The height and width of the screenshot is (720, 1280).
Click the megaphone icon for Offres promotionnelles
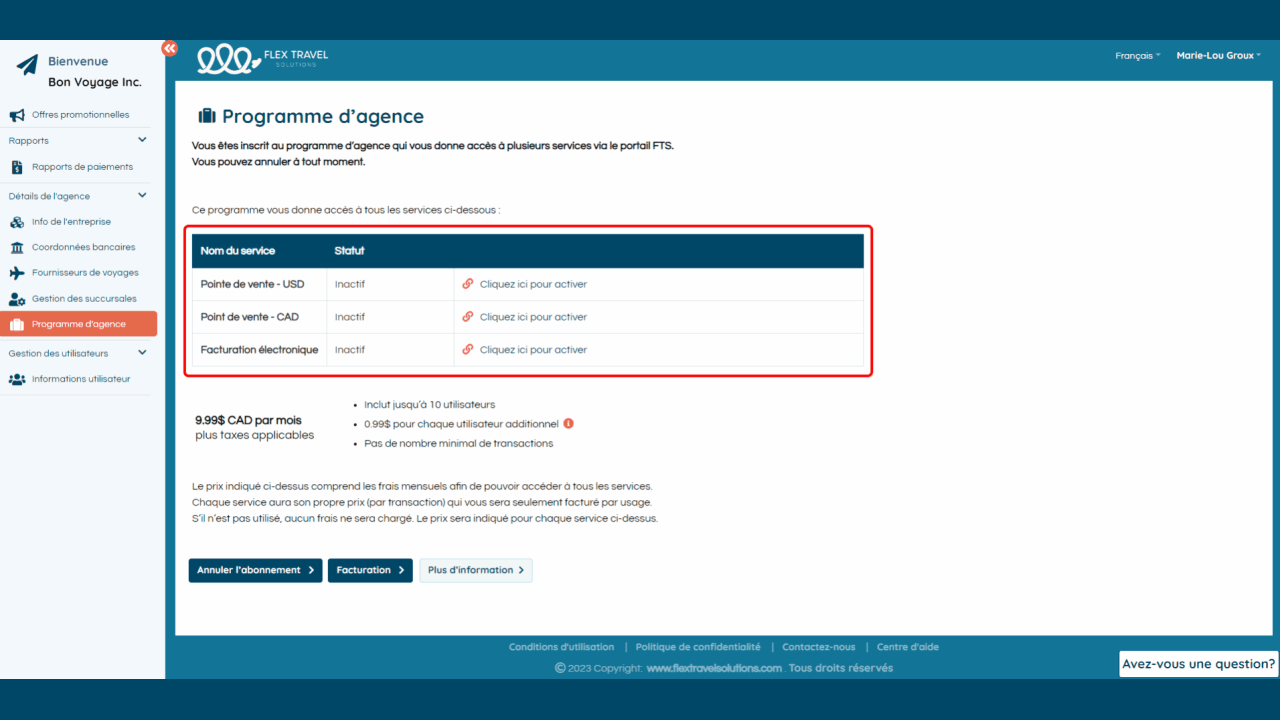17,115
